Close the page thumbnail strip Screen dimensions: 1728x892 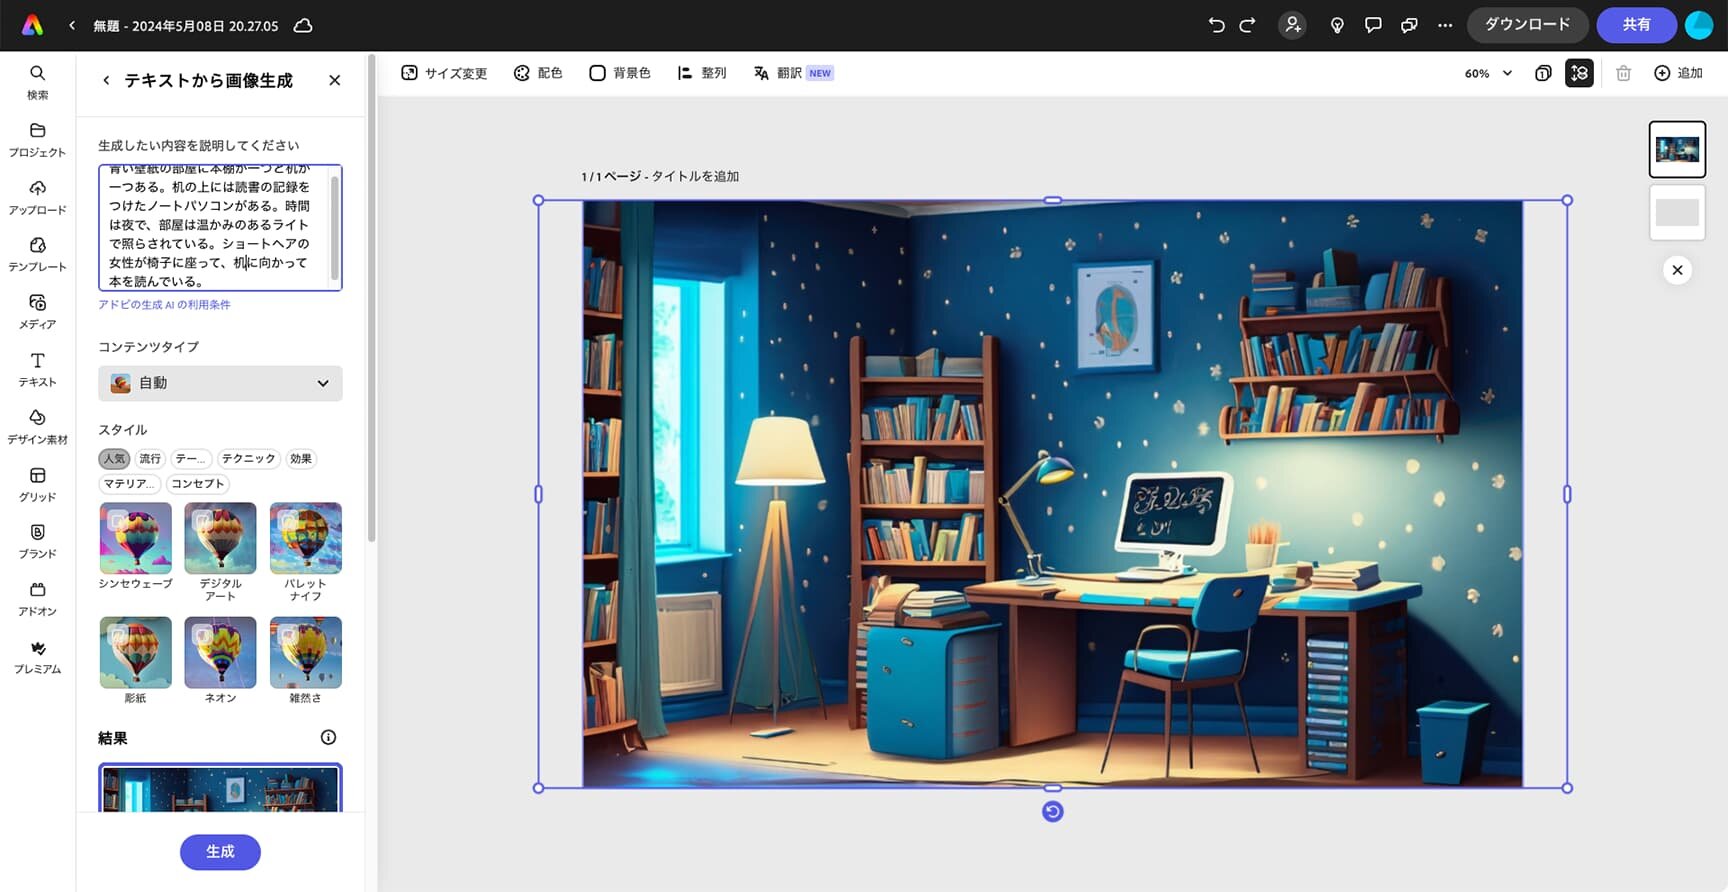1677,270
